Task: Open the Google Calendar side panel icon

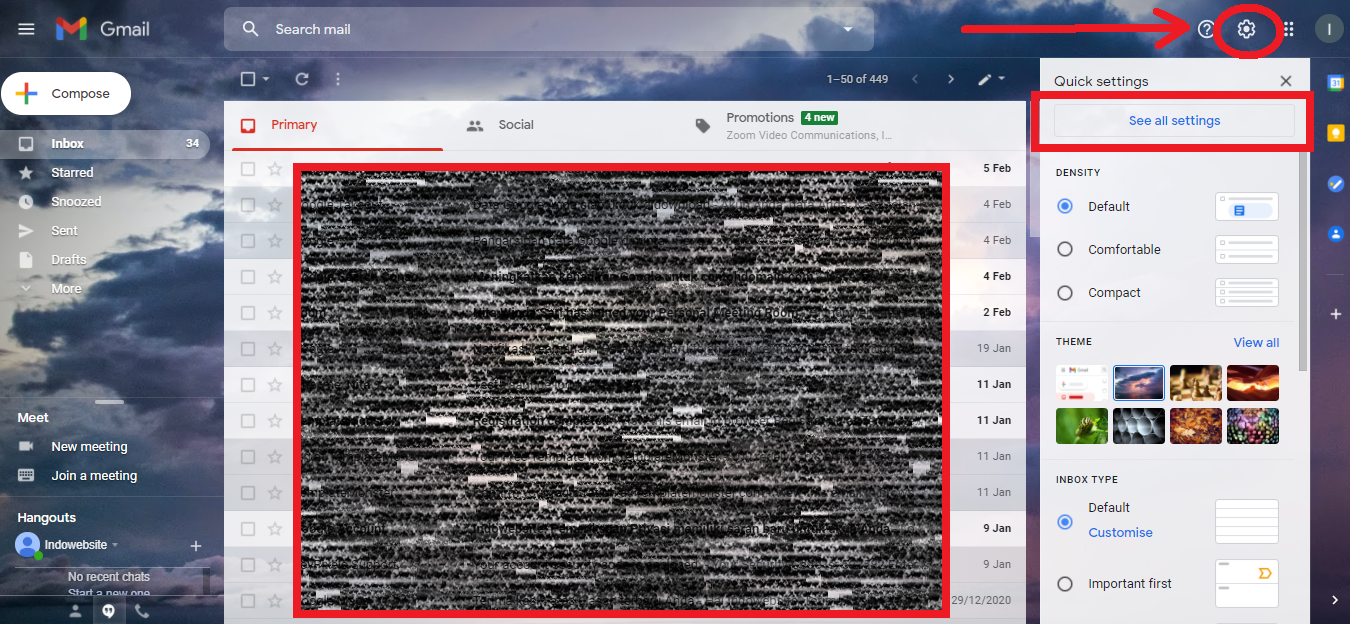Action: (1335, 83)
